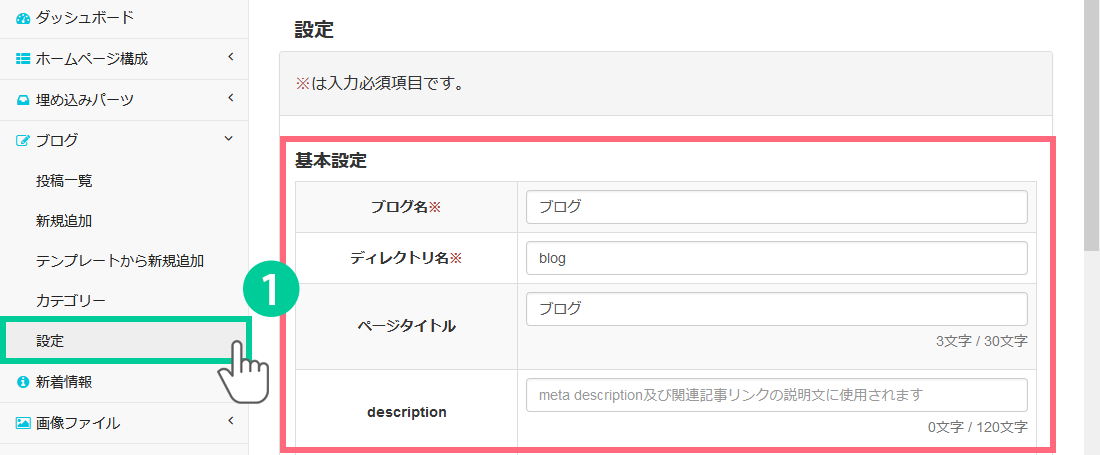The image size is (1100, 455).
Task: Open テンプレートから新規追加 menu item
Action: point(120,261)
